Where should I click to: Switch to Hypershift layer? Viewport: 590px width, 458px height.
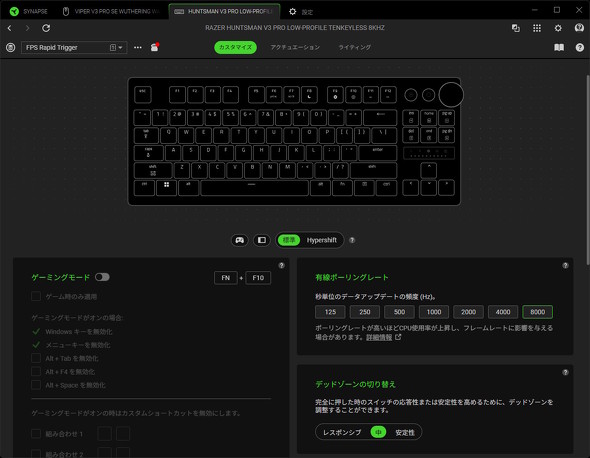click(321, 240)
